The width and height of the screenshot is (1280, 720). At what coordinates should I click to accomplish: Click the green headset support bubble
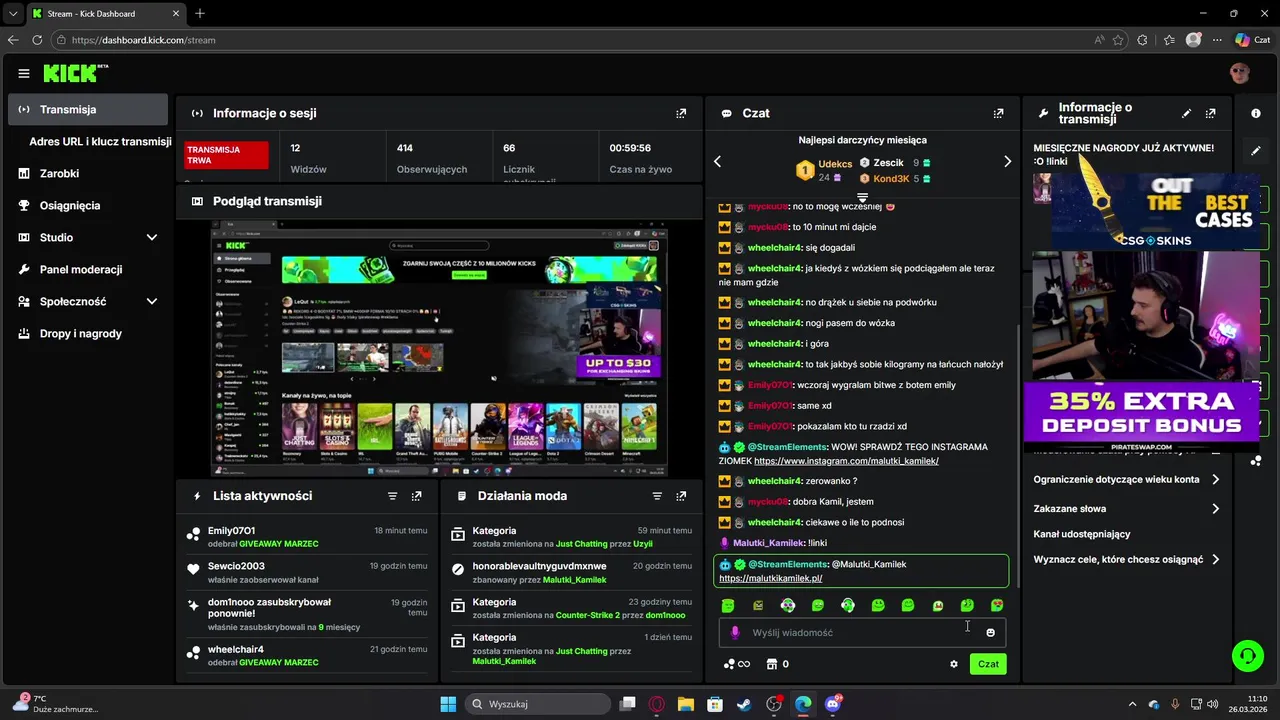click(x=1248, y=656)
